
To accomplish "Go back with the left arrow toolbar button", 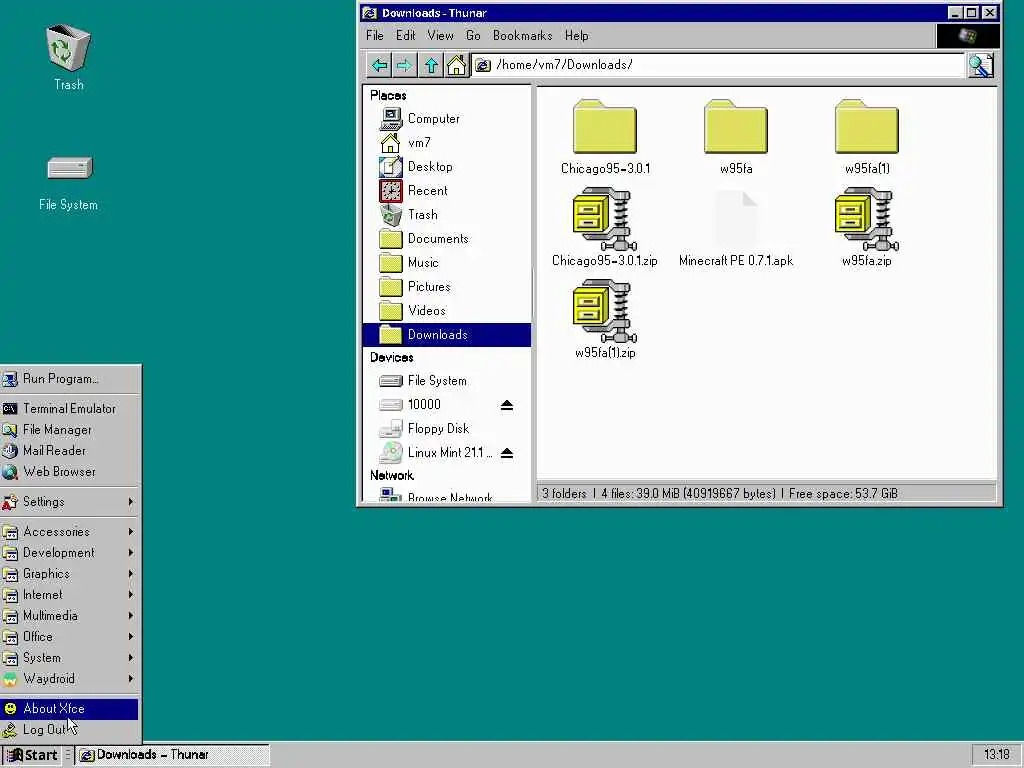I will click(x=379, y=65).
